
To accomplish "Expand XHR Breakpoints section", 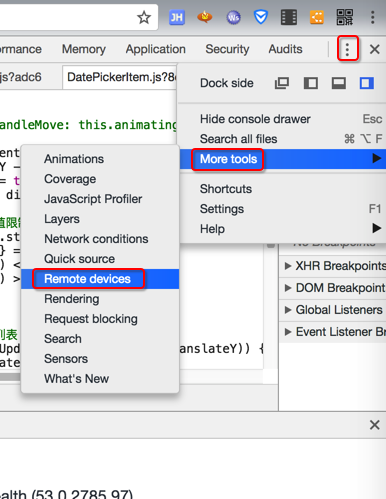I will pyautogui.click(x=333, y=266).
